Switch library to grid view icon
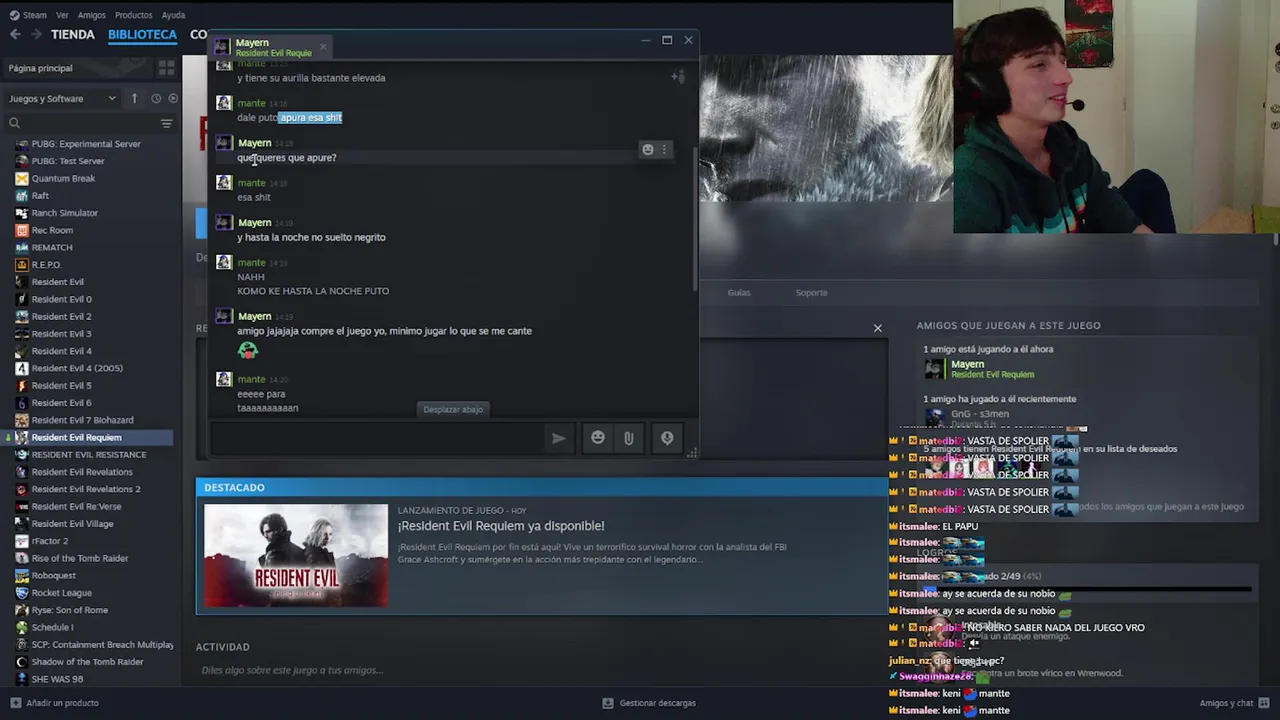The width and height of the screenshot is (1280, 720). [166, 68]
